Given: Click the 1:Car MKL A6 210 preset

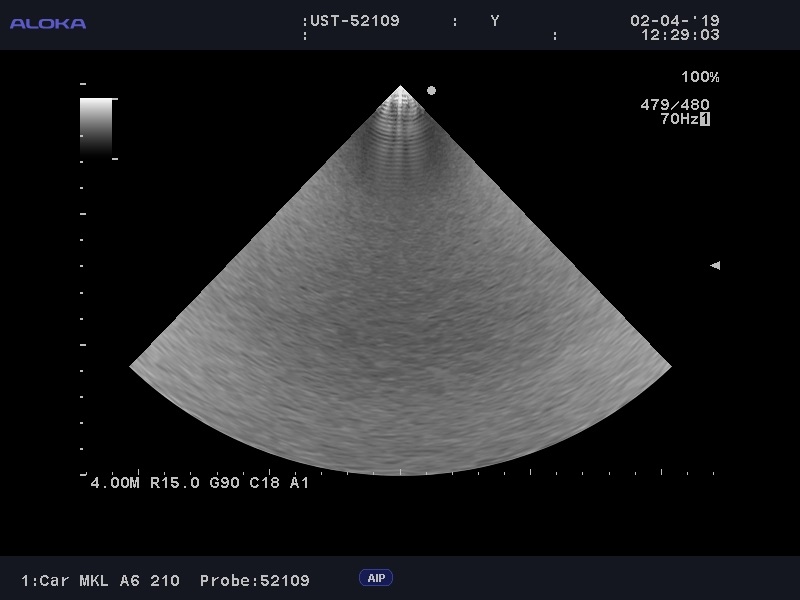Looking at the screenshot, I should pos(100,581).
